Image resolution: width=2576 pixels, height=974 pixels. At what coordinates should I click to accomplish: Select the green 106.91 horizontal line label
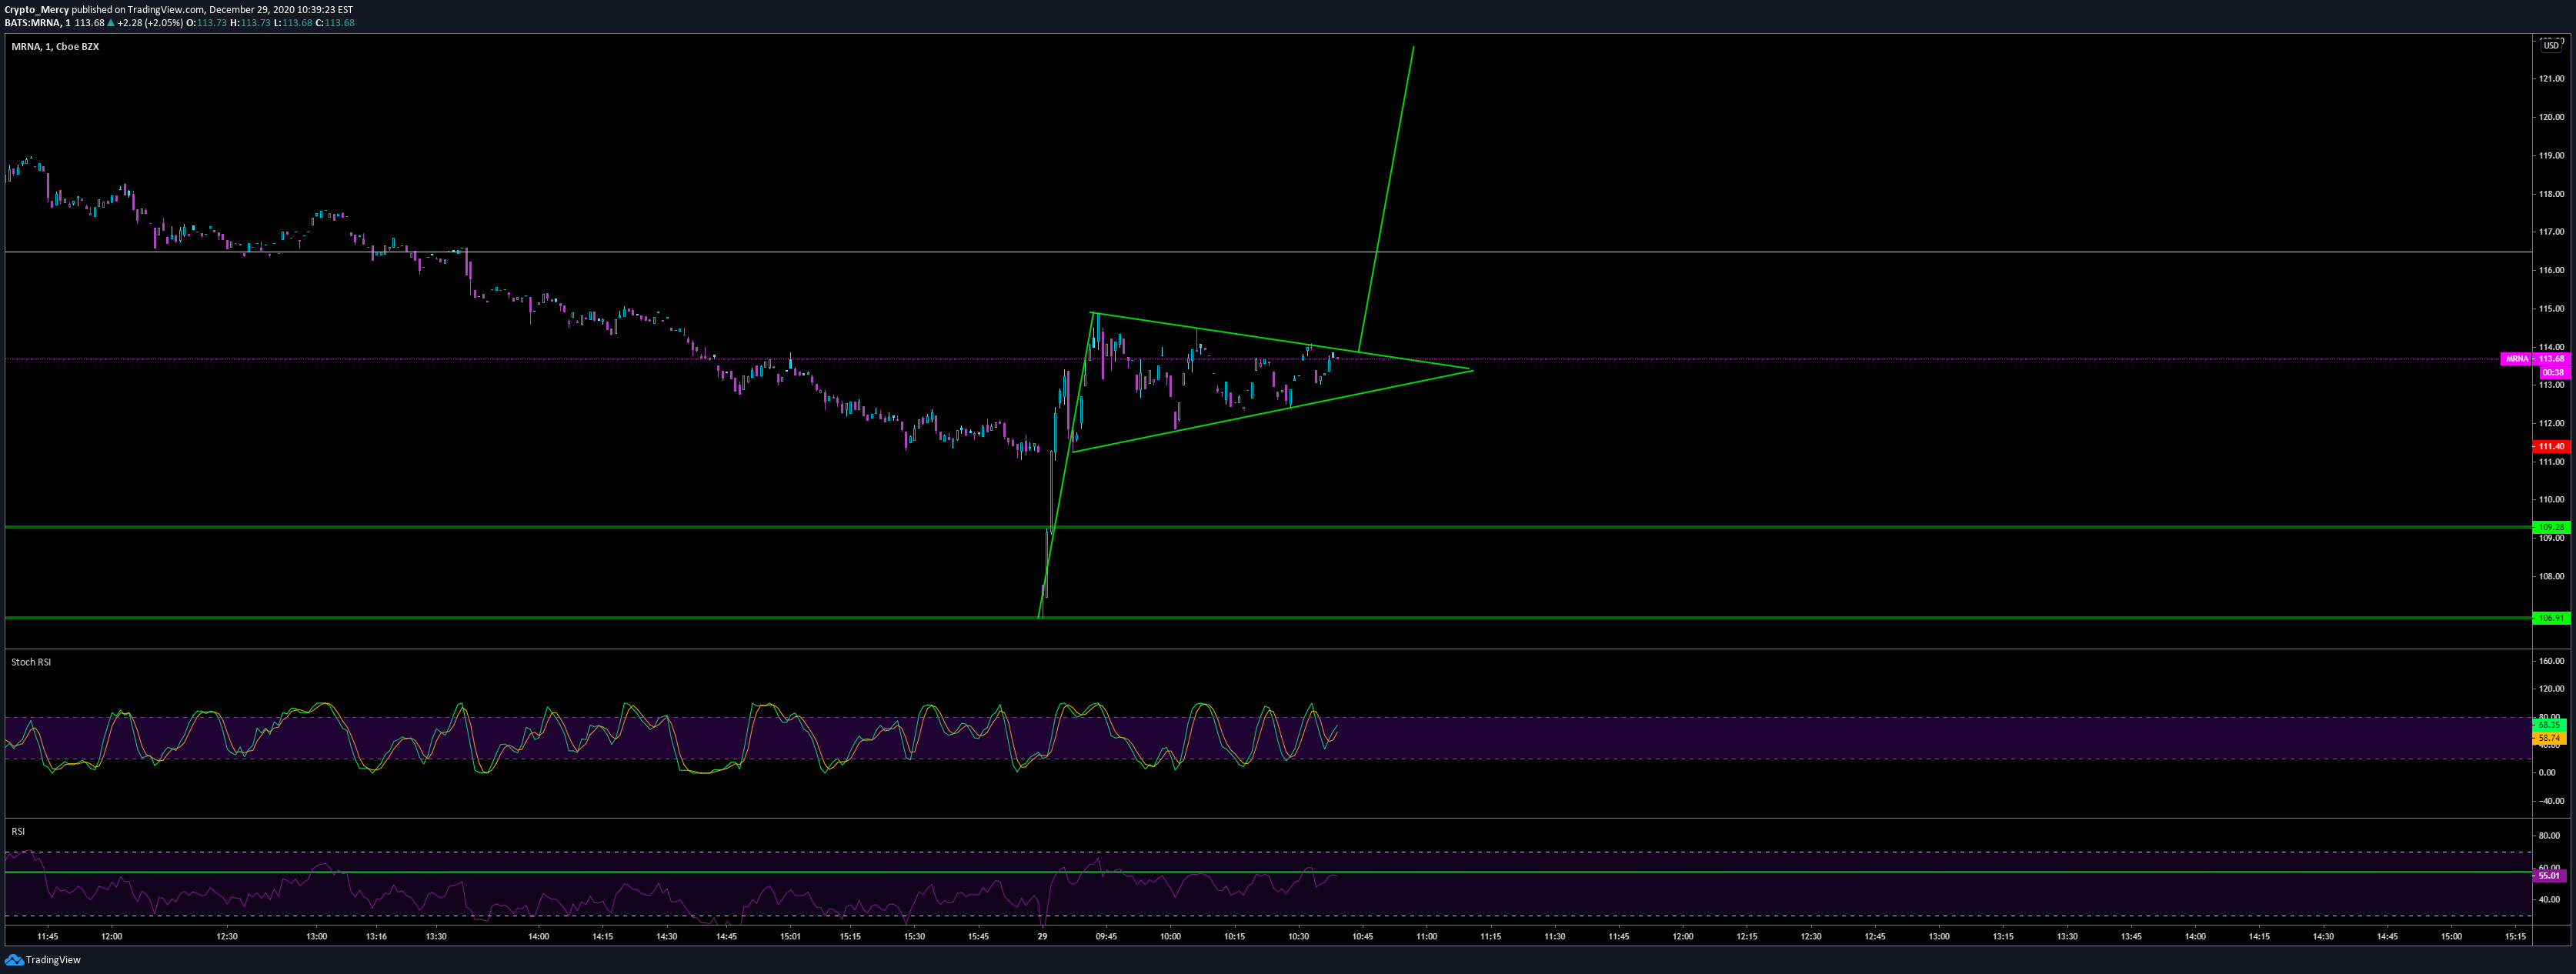[x=2552, y=618]
